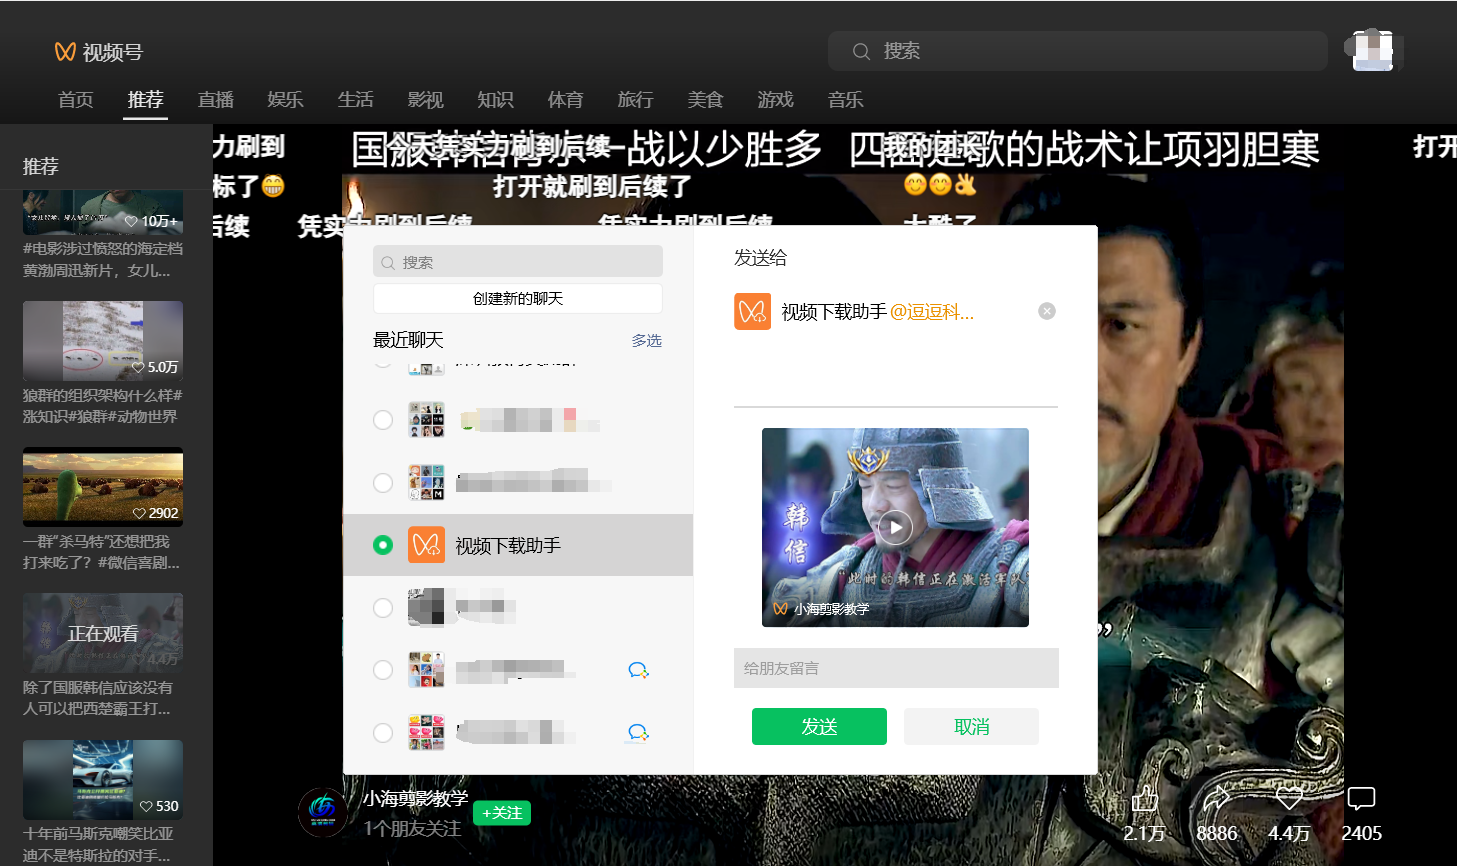Click the 视频号 logo icon
Viewport: 1457px width, 866px height.
tap(65, 51)
